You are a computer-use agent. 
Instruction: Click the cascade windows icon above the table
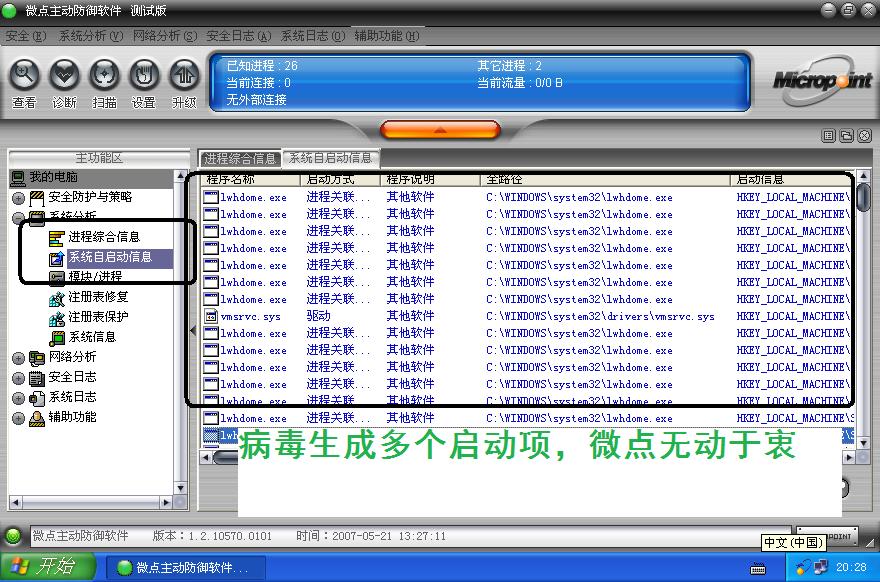(846, 136)
